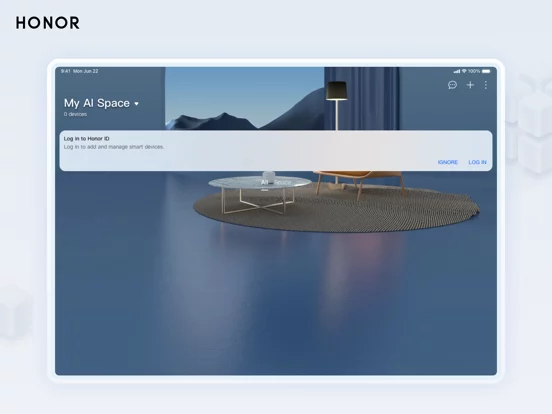Expand the My AI Space dropdown arrow
Viewport: 552px width, 414px height.
point(137,104)
